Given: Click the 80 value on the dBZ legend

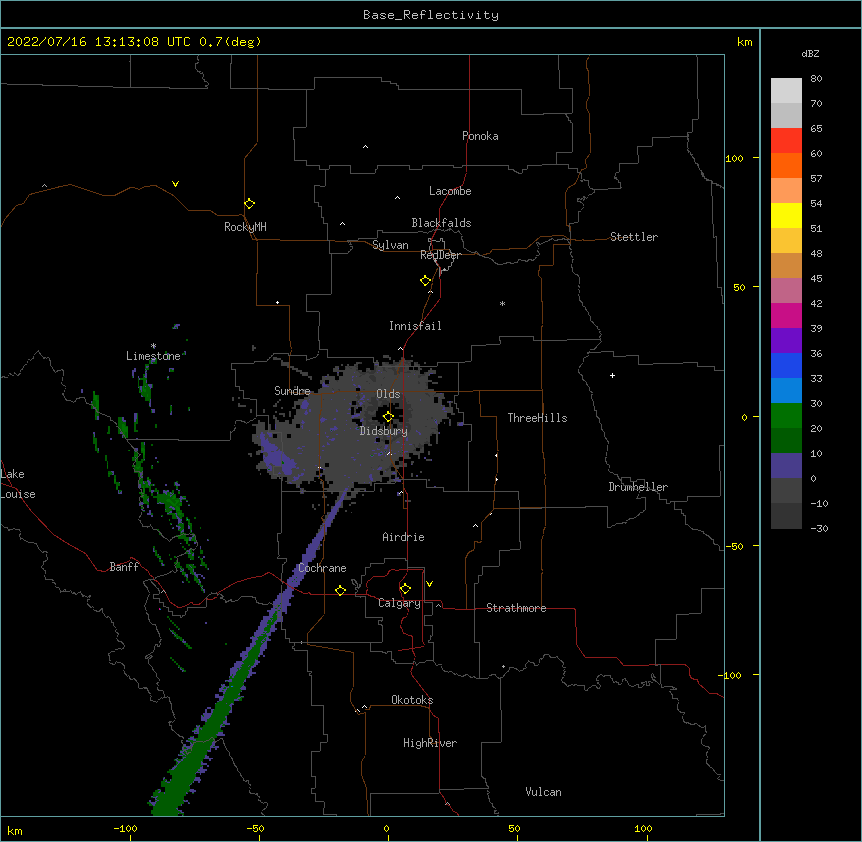Looking at the screenshot, I should [x=816, y=79].
